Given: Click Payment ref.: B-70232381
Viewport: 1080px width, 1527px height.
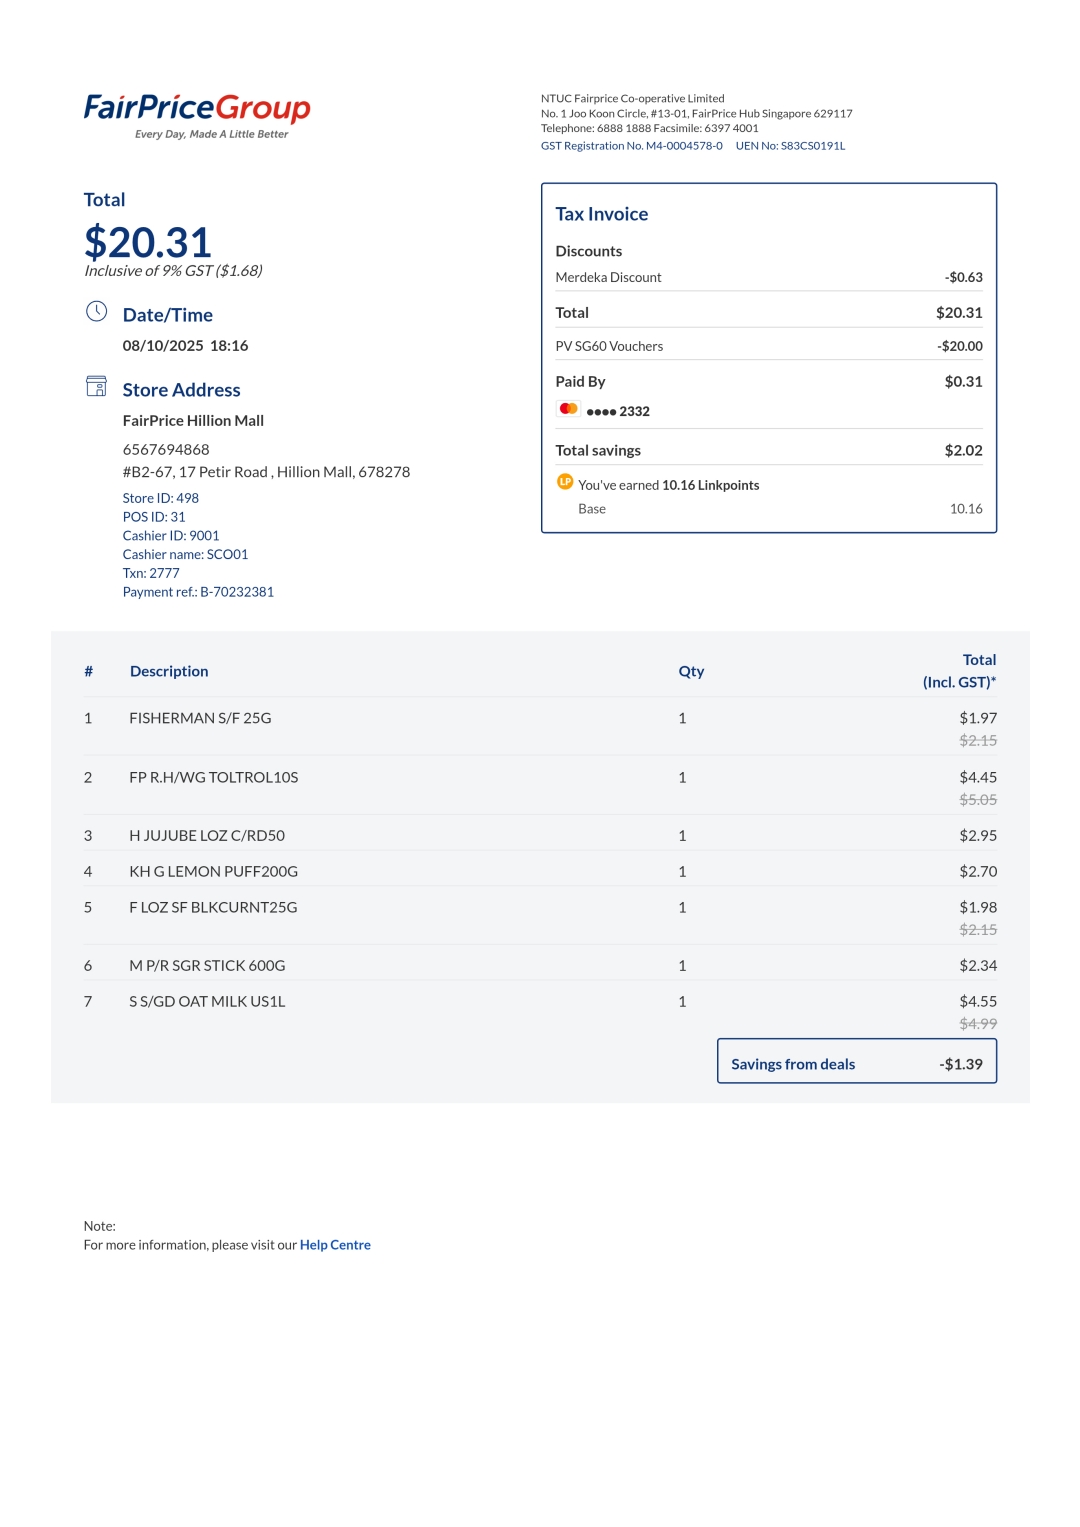Looking at the screenshot, I should tap(198, 592).
